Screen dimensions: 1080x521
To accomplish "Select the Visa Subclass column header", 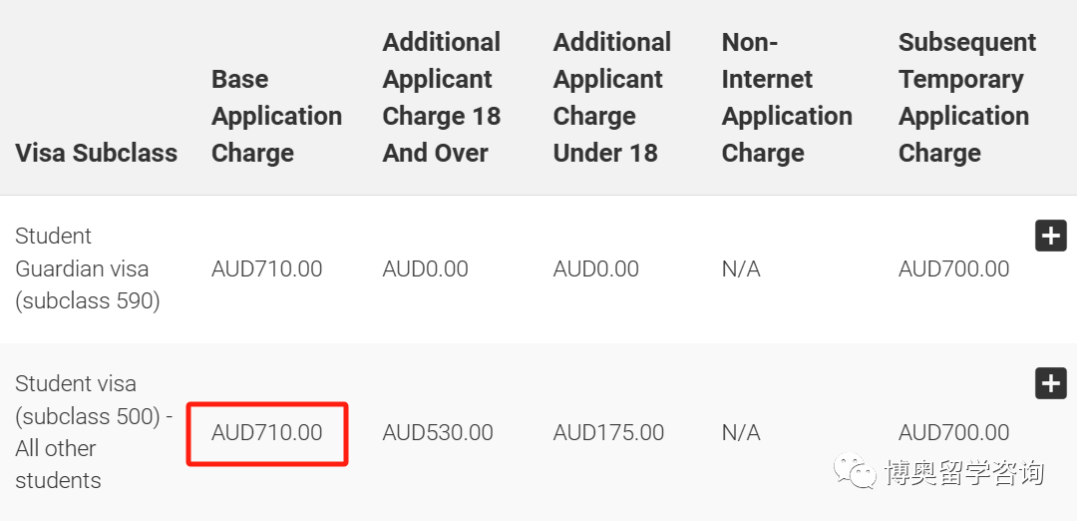I will (96, 153).
